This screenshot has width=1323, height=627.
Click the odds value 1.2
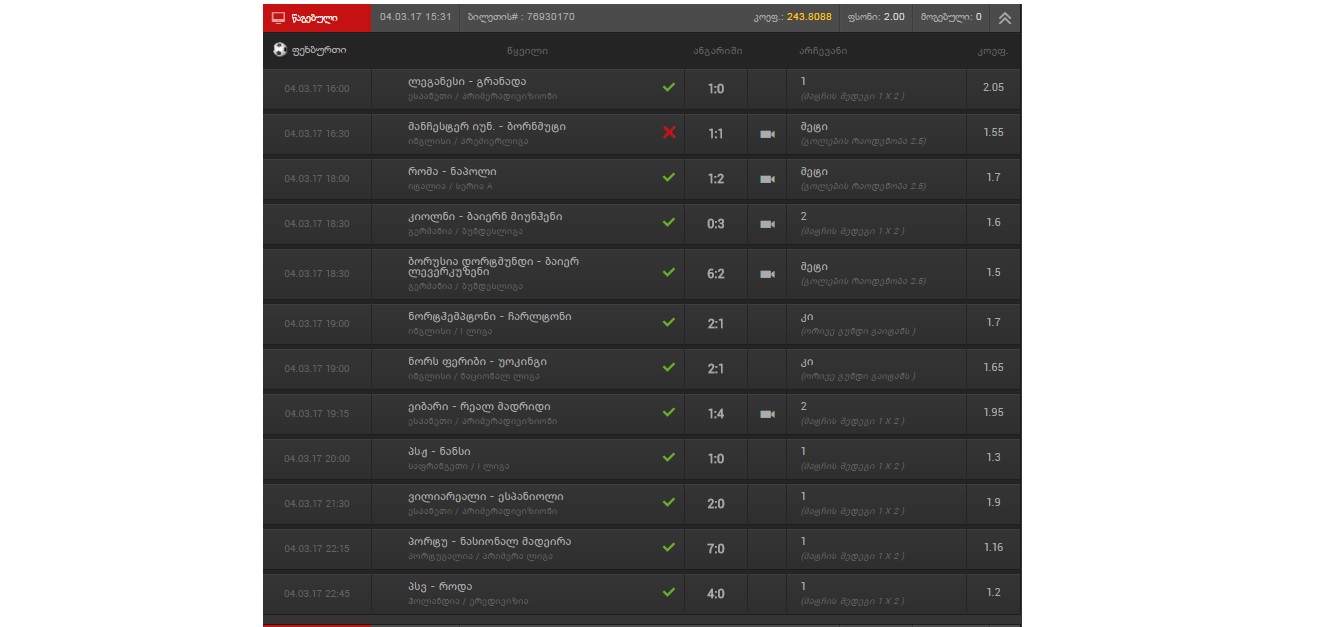pyautogui.click(x=993, y=593)
